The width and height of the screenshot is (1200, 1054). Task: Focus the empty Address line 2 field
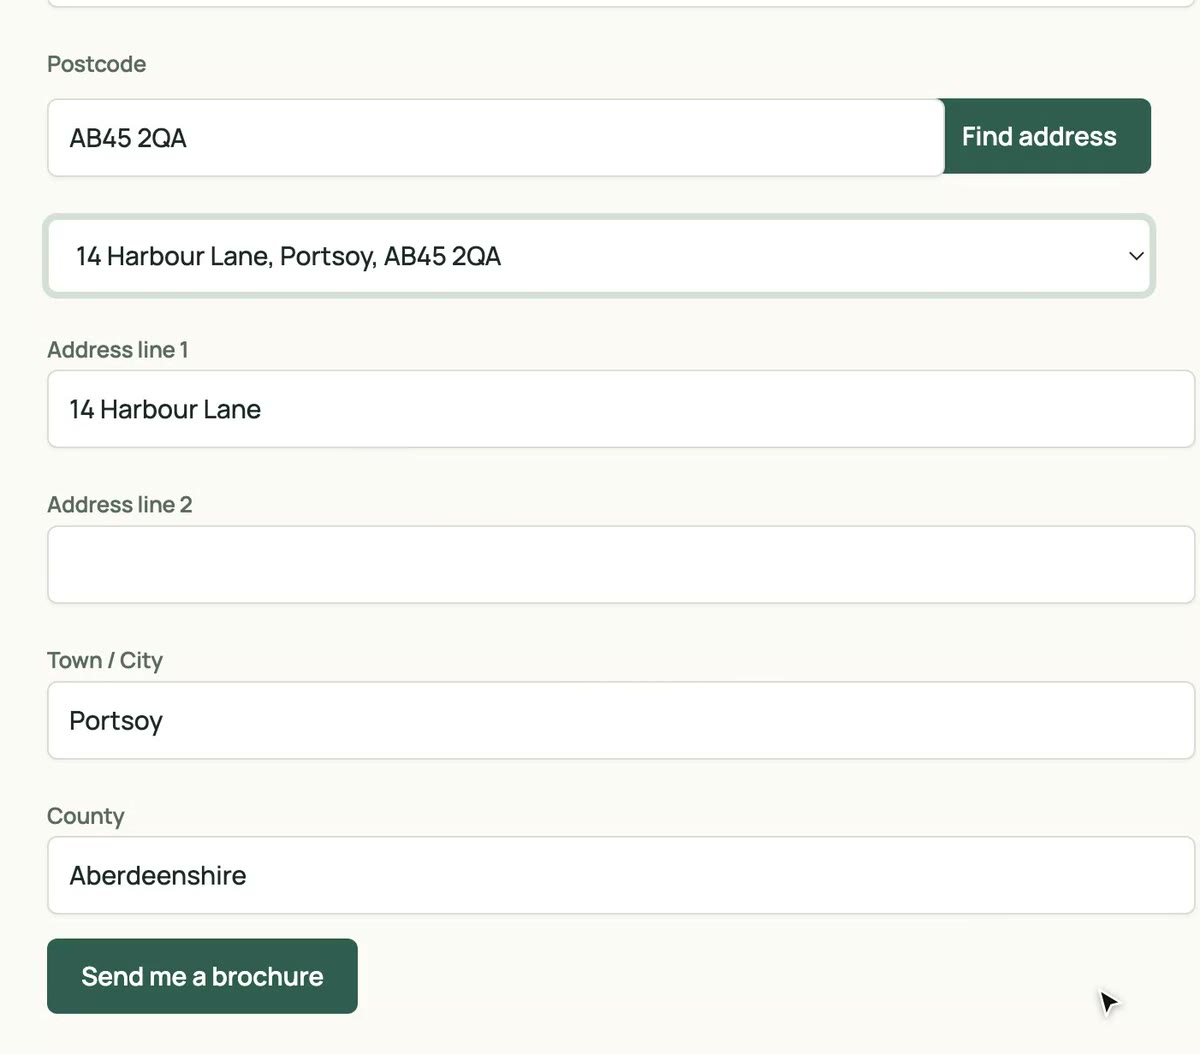tap(621, 565)
